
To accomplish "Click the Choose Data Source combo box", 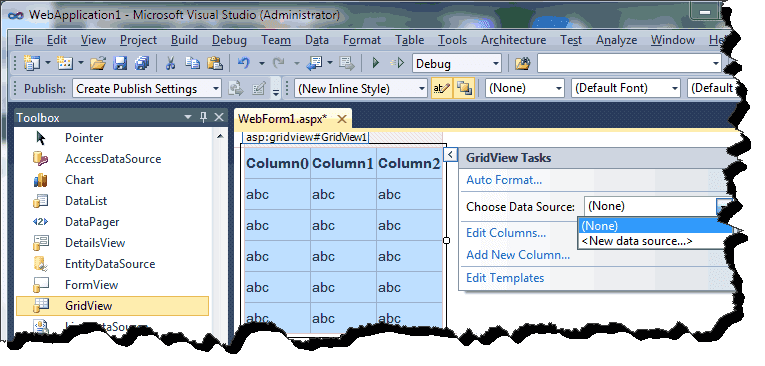I will click(x=659, y=206).
